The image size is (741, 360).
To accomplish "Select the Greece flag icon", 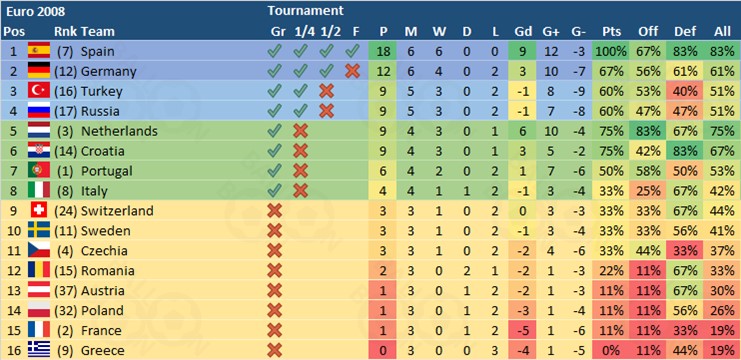I will pyautogui.click(x=39, y=350).
